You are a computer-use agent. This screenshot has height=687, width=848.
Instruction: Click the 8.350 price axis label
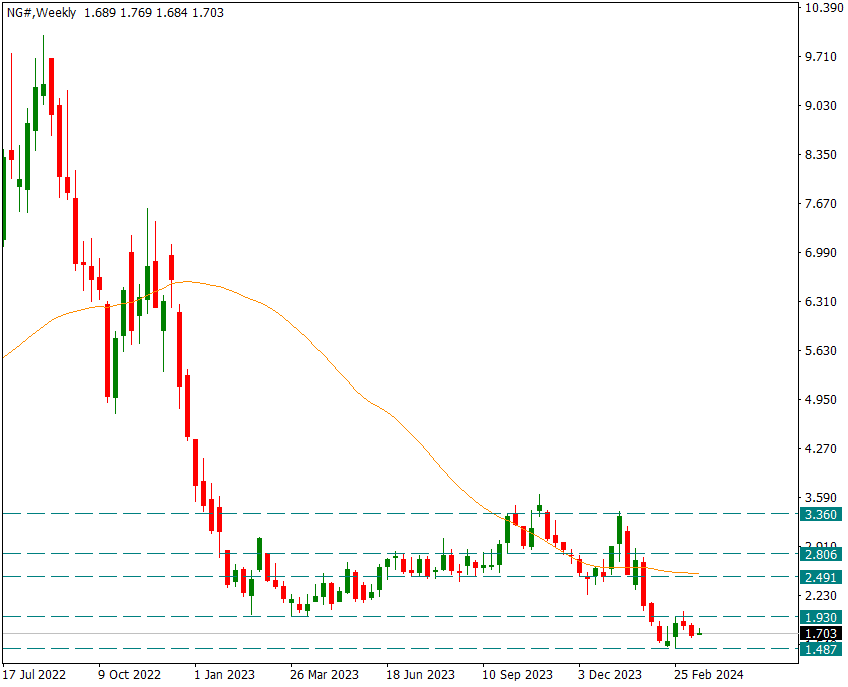coord(821,155)
